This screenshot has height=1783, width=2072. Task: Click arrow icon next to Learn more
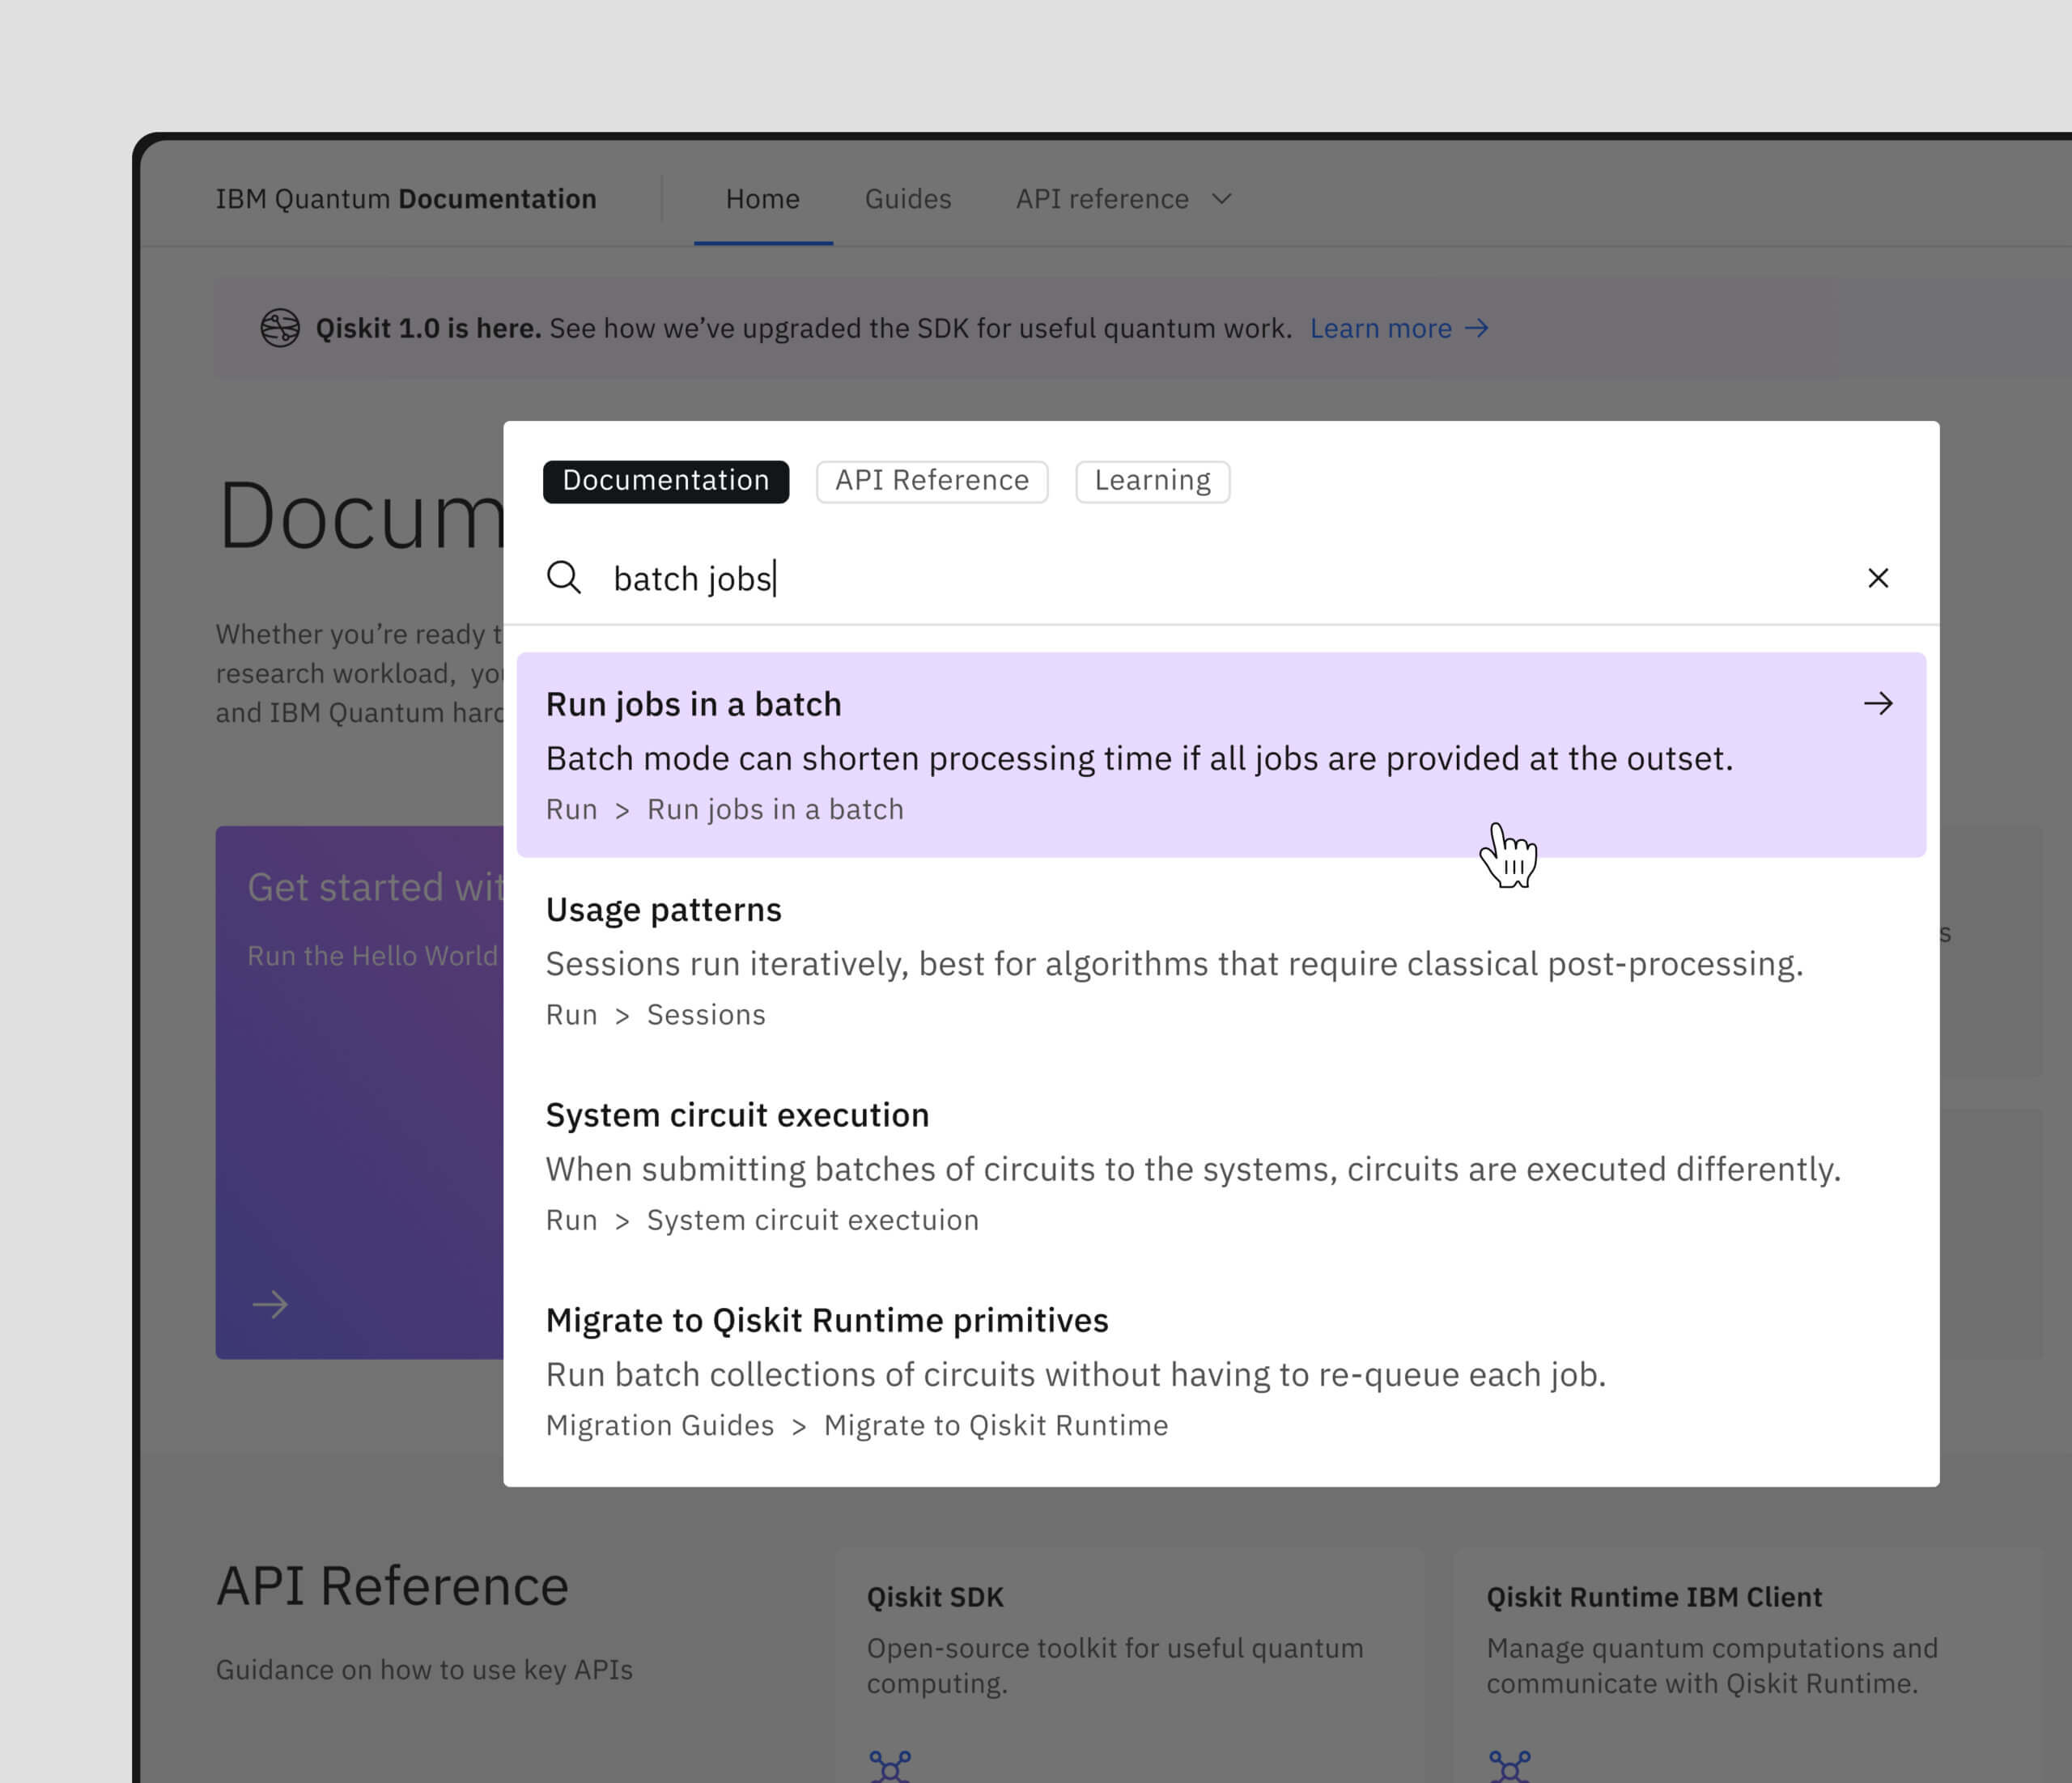[1477, 328]
